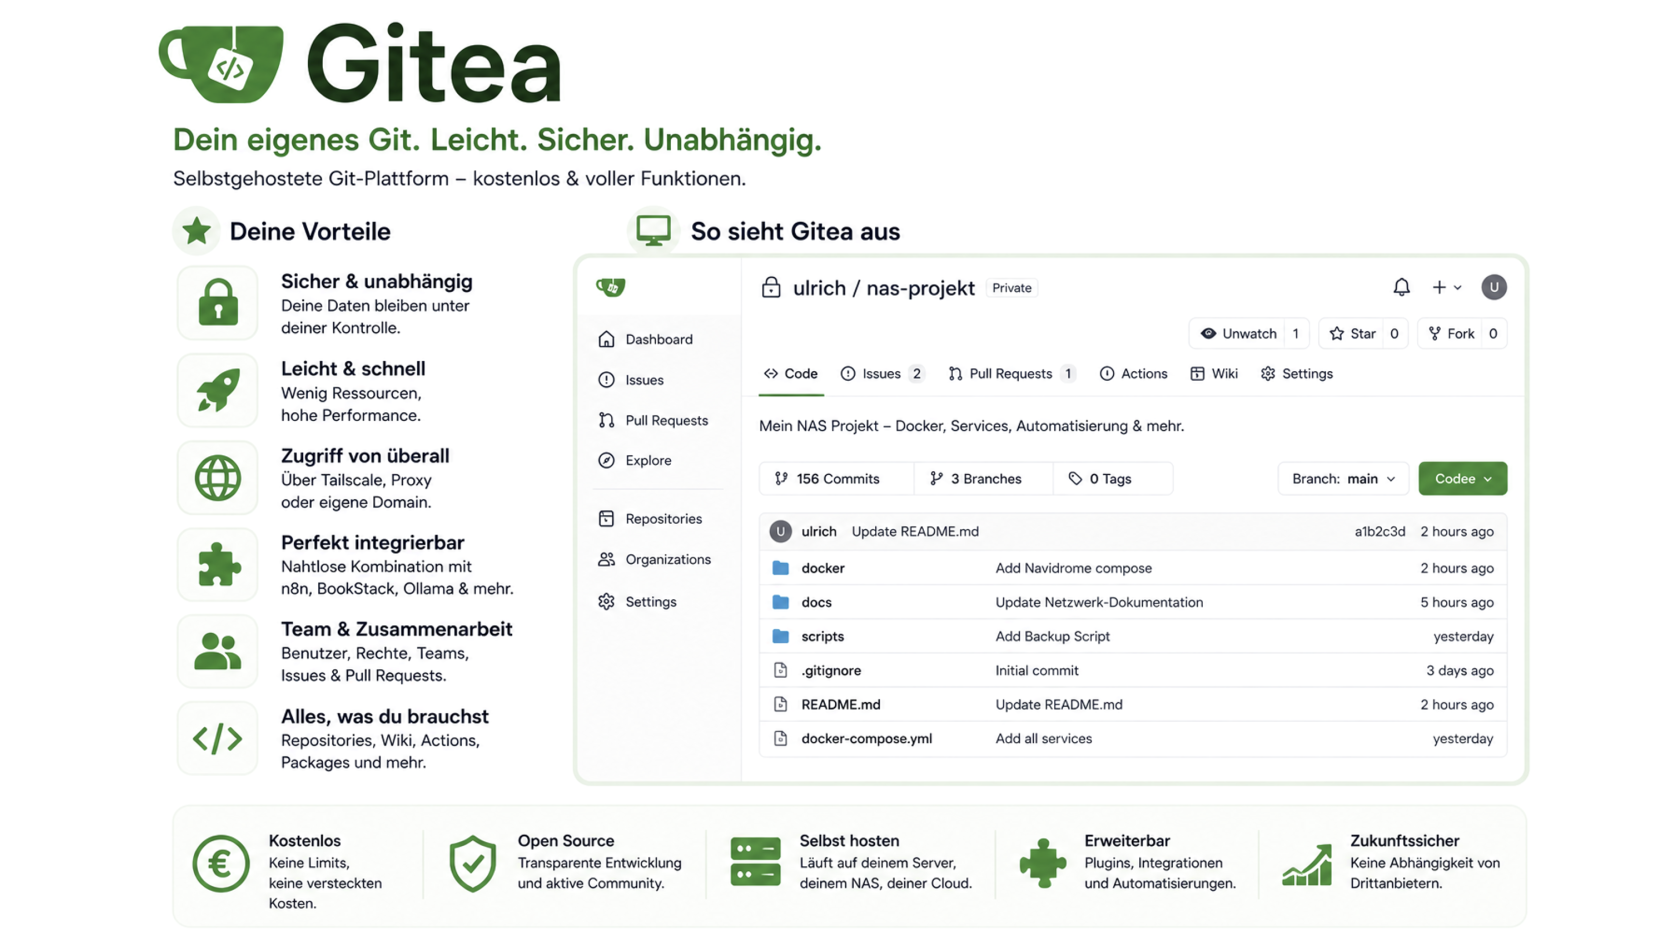
Task: Click the Add Navidrome compose commit message
Action: pyautogui.click(x=1073, y=568)
